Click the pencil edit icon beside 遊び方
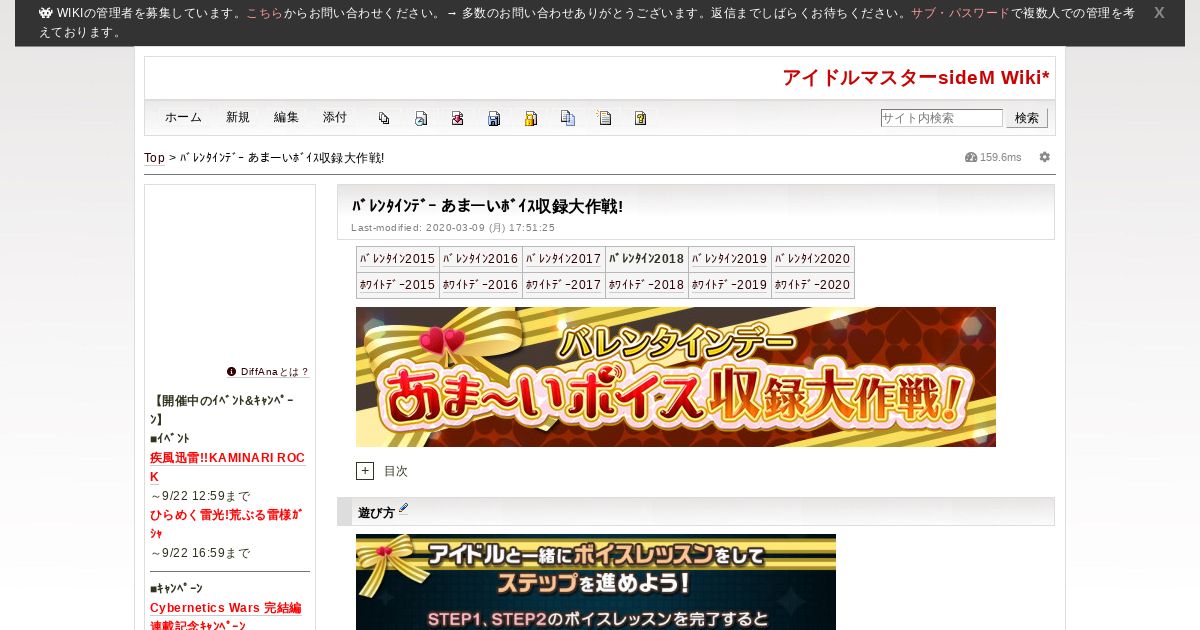 pos(404,509)
